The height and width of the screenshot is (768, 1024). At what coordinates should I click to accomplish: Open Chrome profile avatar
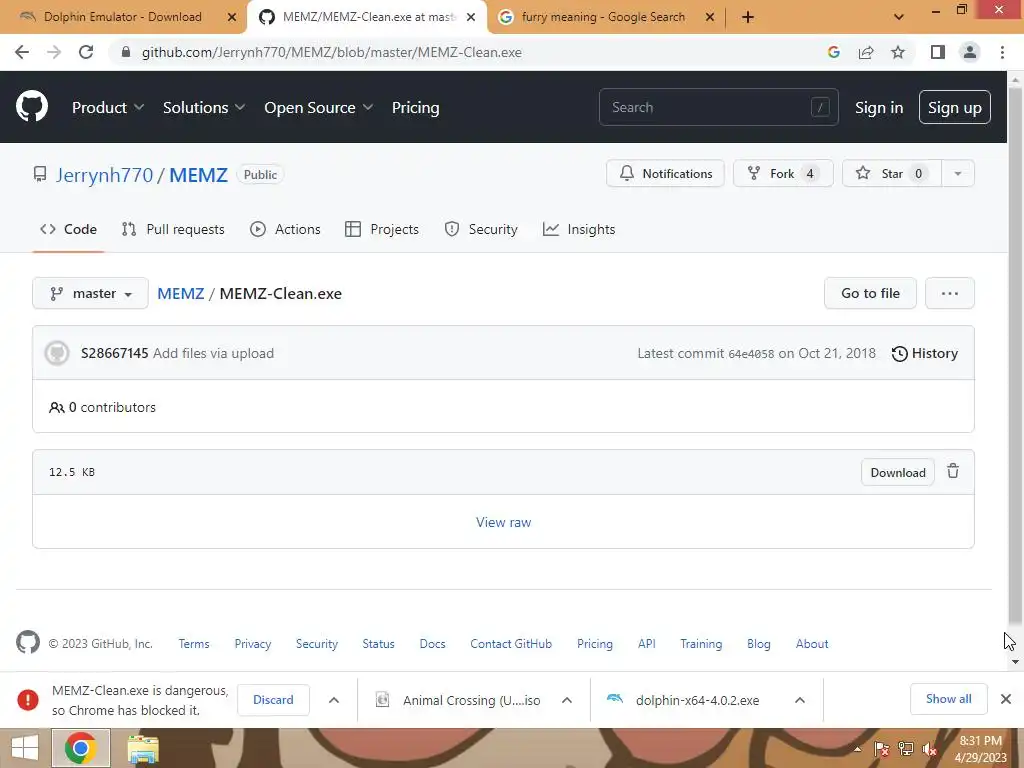click(x=970, y=52)
